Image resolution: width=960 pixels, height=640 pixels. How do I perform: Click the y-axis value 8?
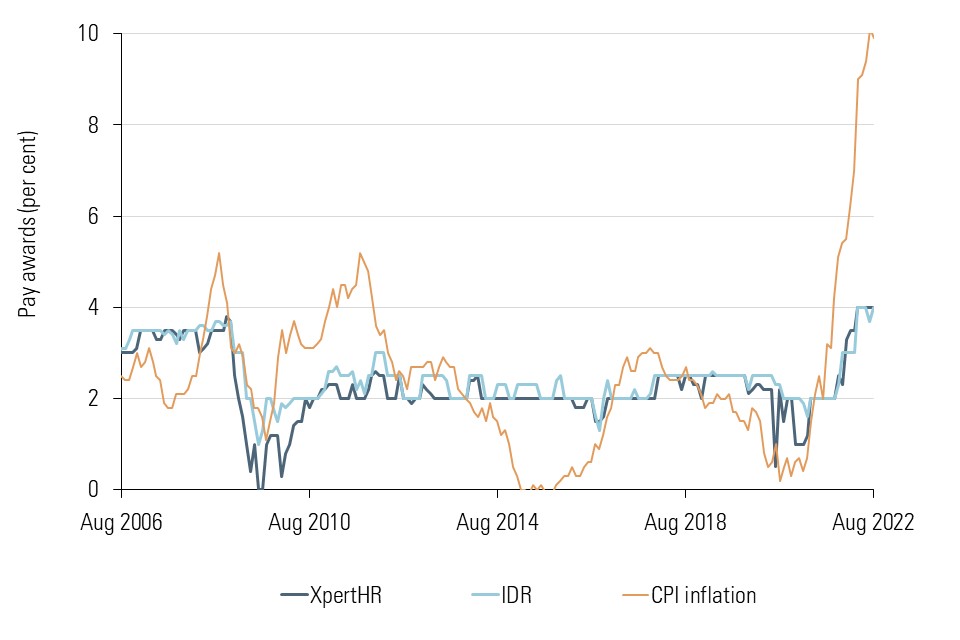click(93, 125)
